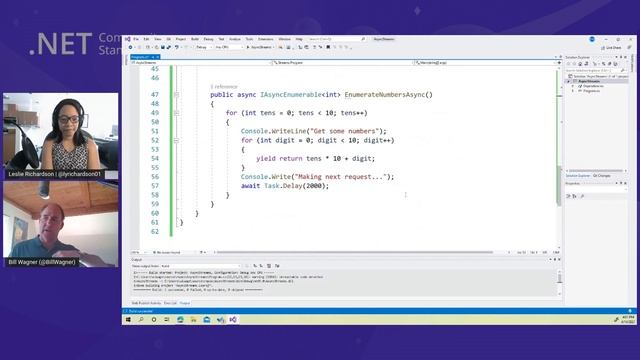Switch to the Git Changes tab
This screenshot has width=640, height=360.
(x=602, y=176)
